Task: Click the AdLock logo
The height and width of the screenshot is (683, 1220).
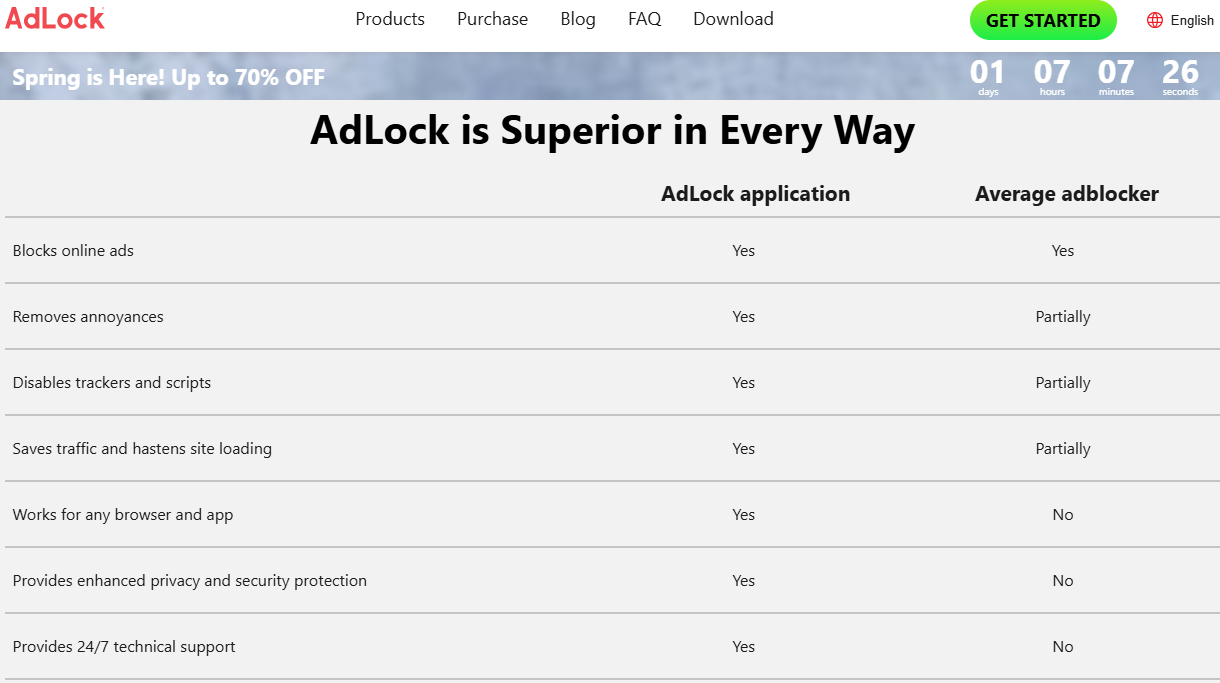Action: tap(55, 17)
